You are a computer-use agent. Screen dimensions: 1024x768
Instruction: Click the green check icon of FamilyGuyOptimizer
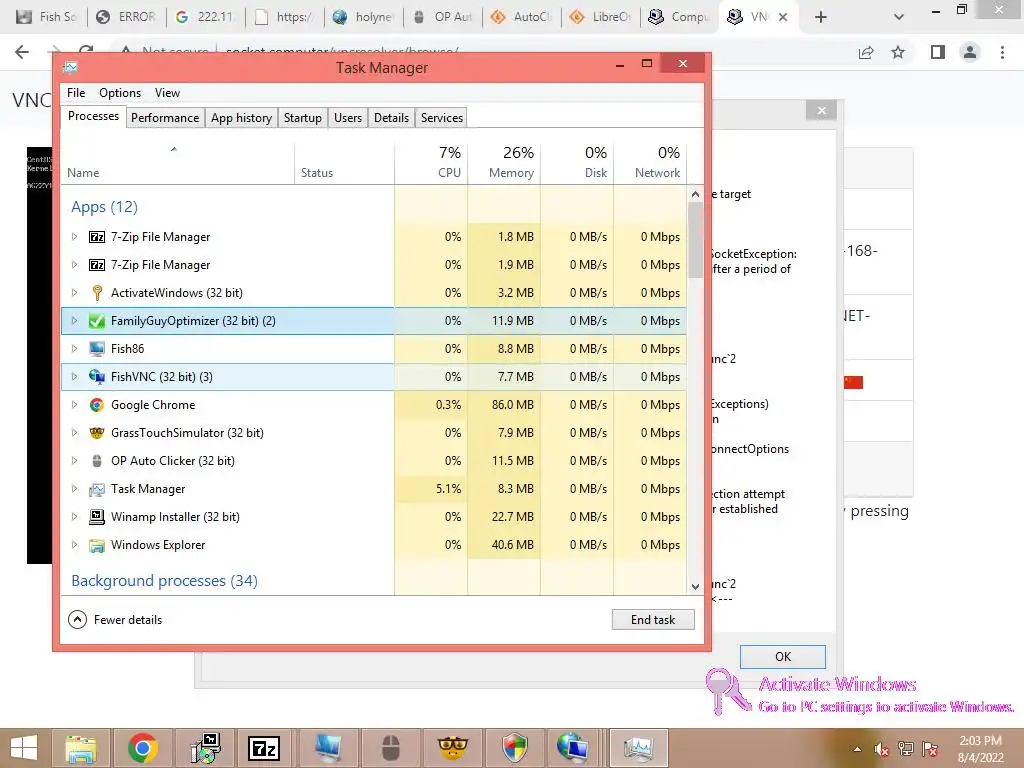coord(97,321)
